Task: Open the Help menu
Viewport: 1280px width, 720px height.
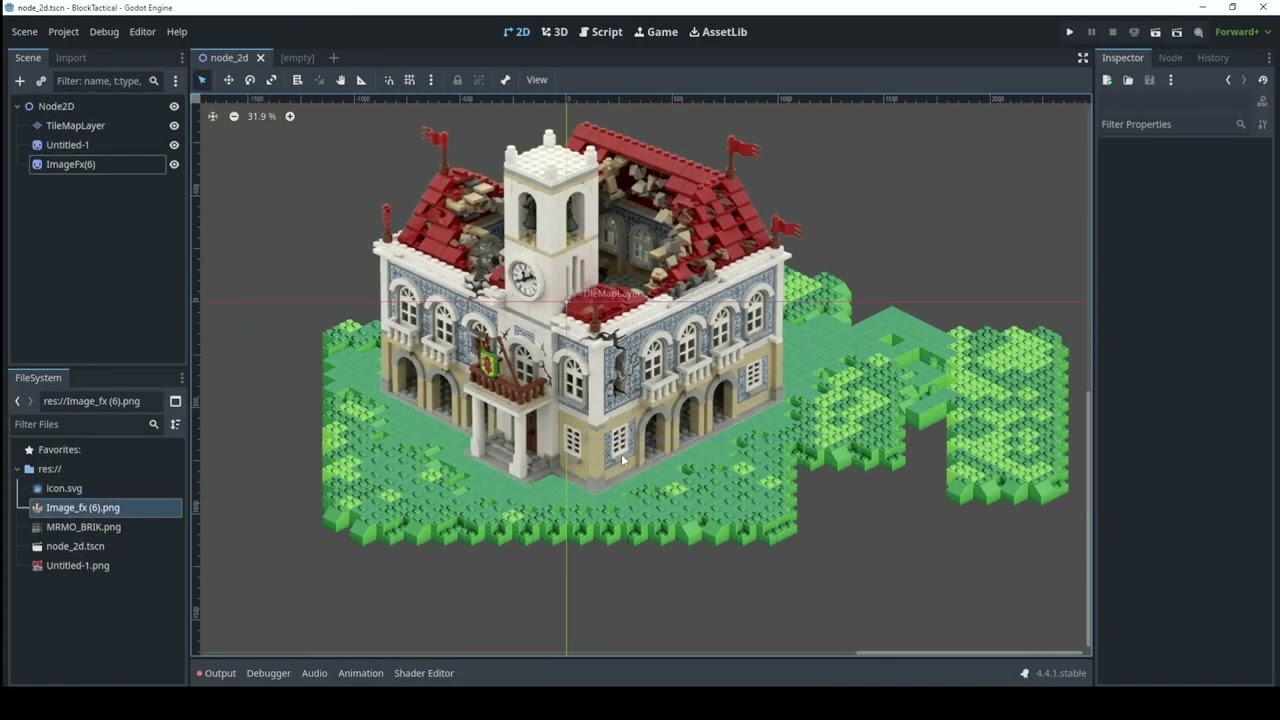Action: (177, 32)
